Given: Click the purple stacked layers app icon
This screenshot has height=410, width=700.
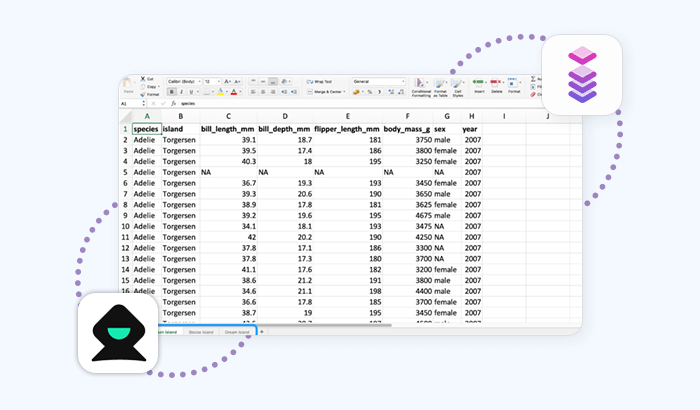Looking at the screenshot, I should click(x=582, y=75).
